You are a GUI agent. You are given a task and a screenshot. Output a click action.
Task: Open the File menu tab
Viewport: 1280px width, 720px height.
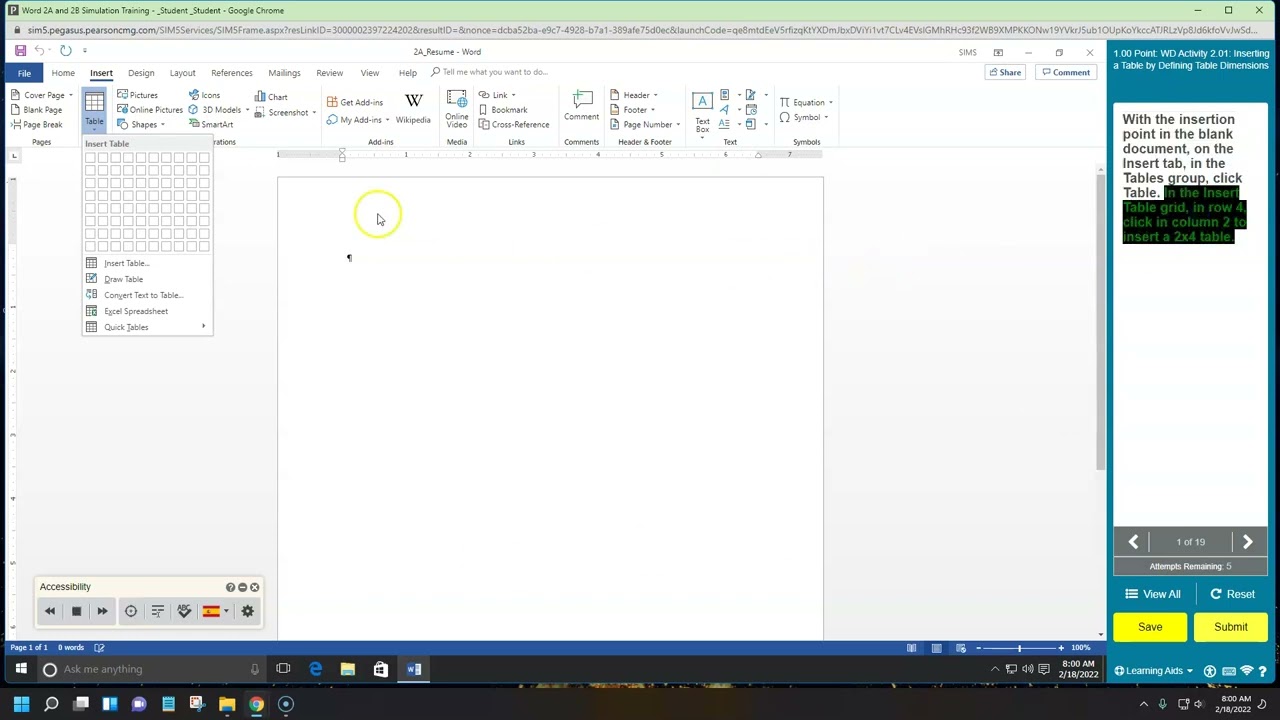(24, 73)
